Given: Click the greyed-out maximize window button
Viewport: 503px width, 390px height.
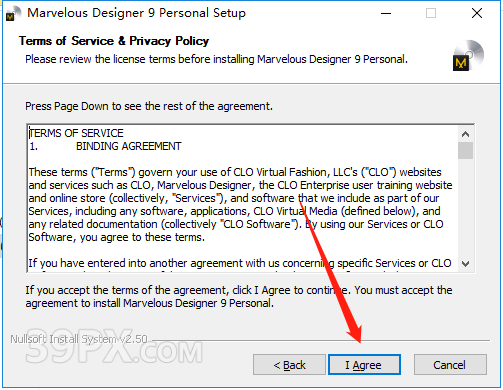Looking at the screenshot, I should pyautogui.click(x=431, y=13).
